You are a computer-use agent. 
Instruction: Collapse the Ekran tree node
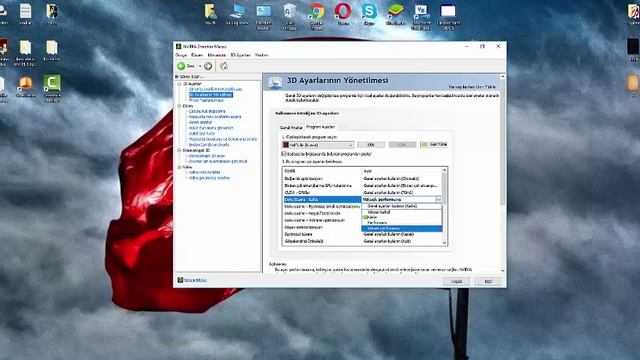click(x=179, y=106)
